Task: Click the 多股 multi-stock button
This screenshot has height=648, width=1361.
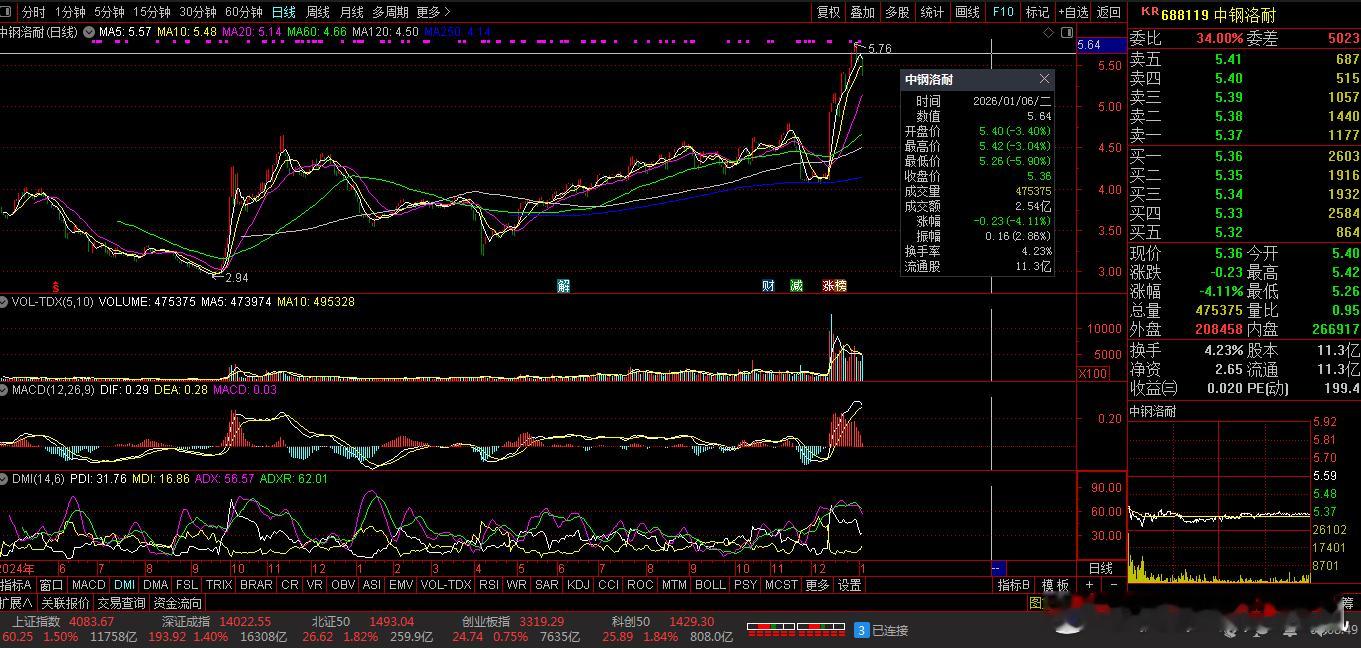Action: point(897,12)
